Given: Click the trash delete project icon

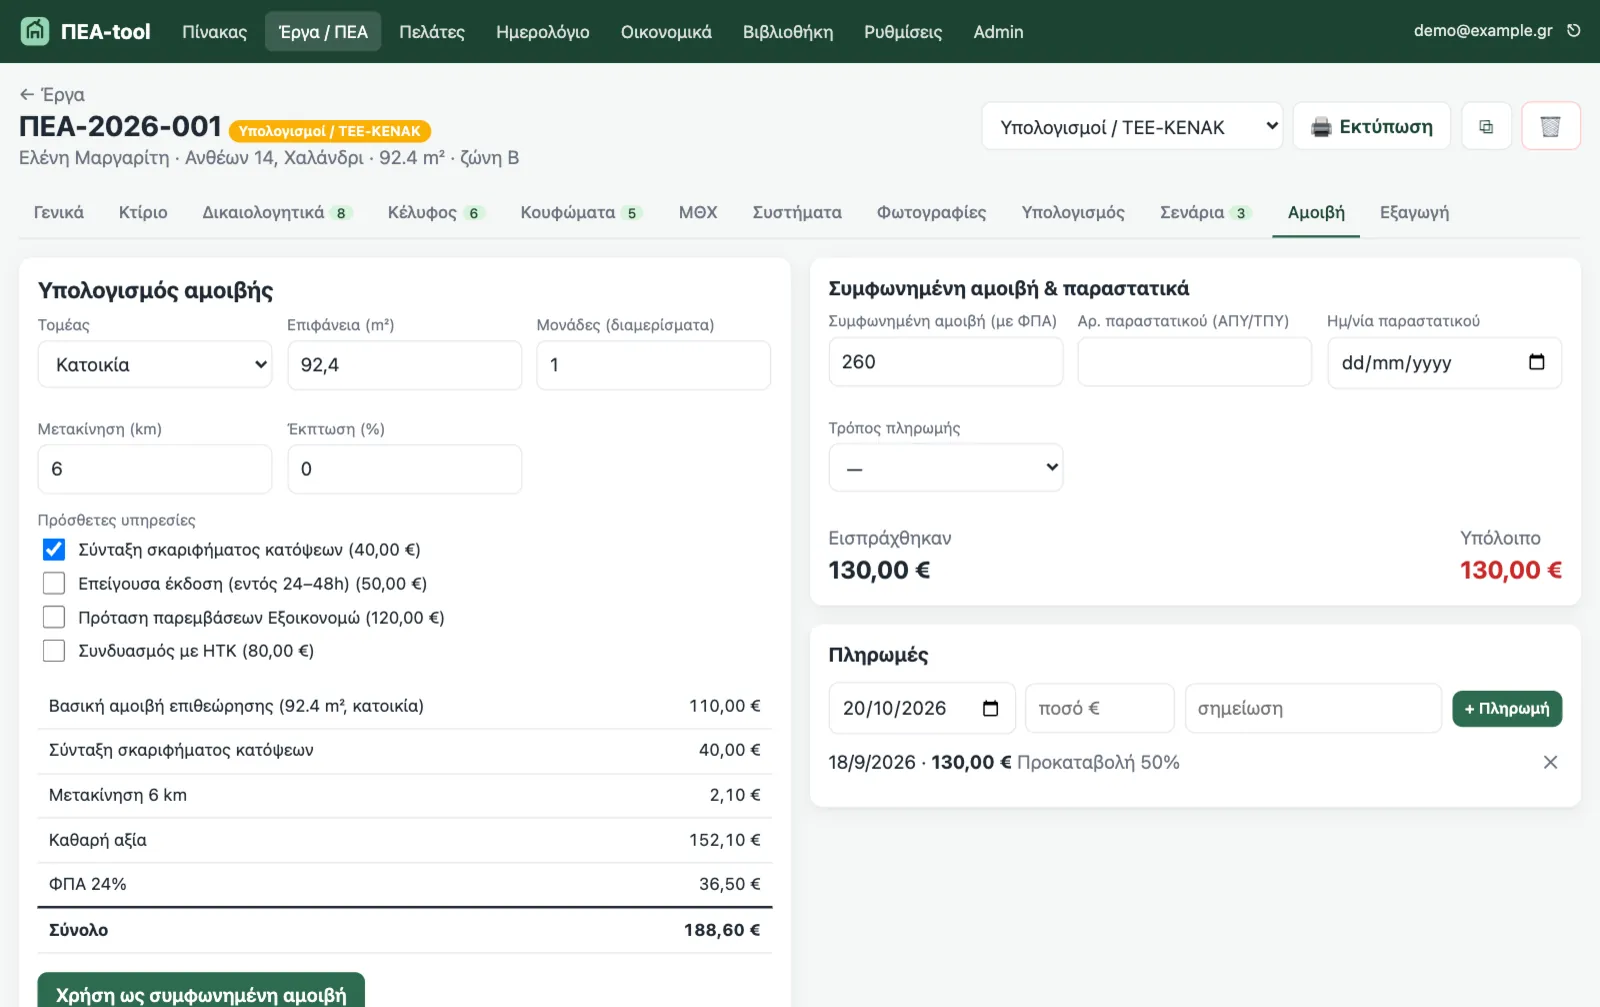Looking at the screenshot, I should pos(1550,127).
